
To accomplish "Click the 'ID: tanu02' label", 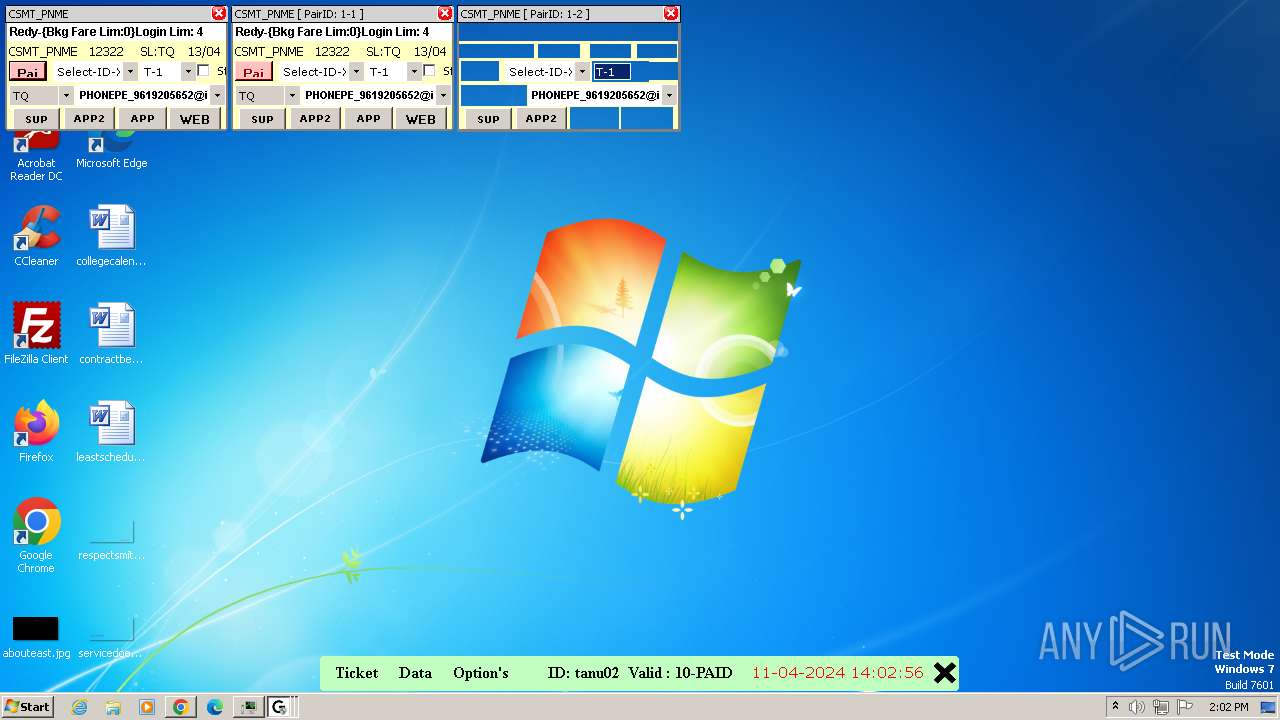I will [583, 673].
